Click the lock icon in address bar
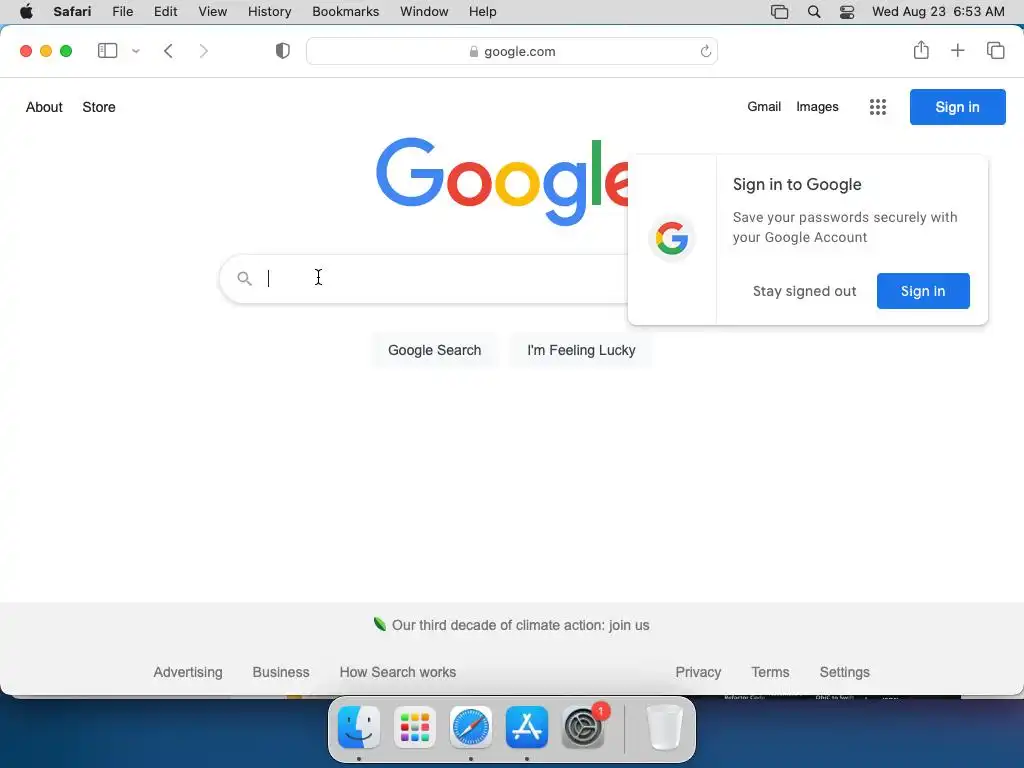The image size is (1024, 768). [473, 52]
